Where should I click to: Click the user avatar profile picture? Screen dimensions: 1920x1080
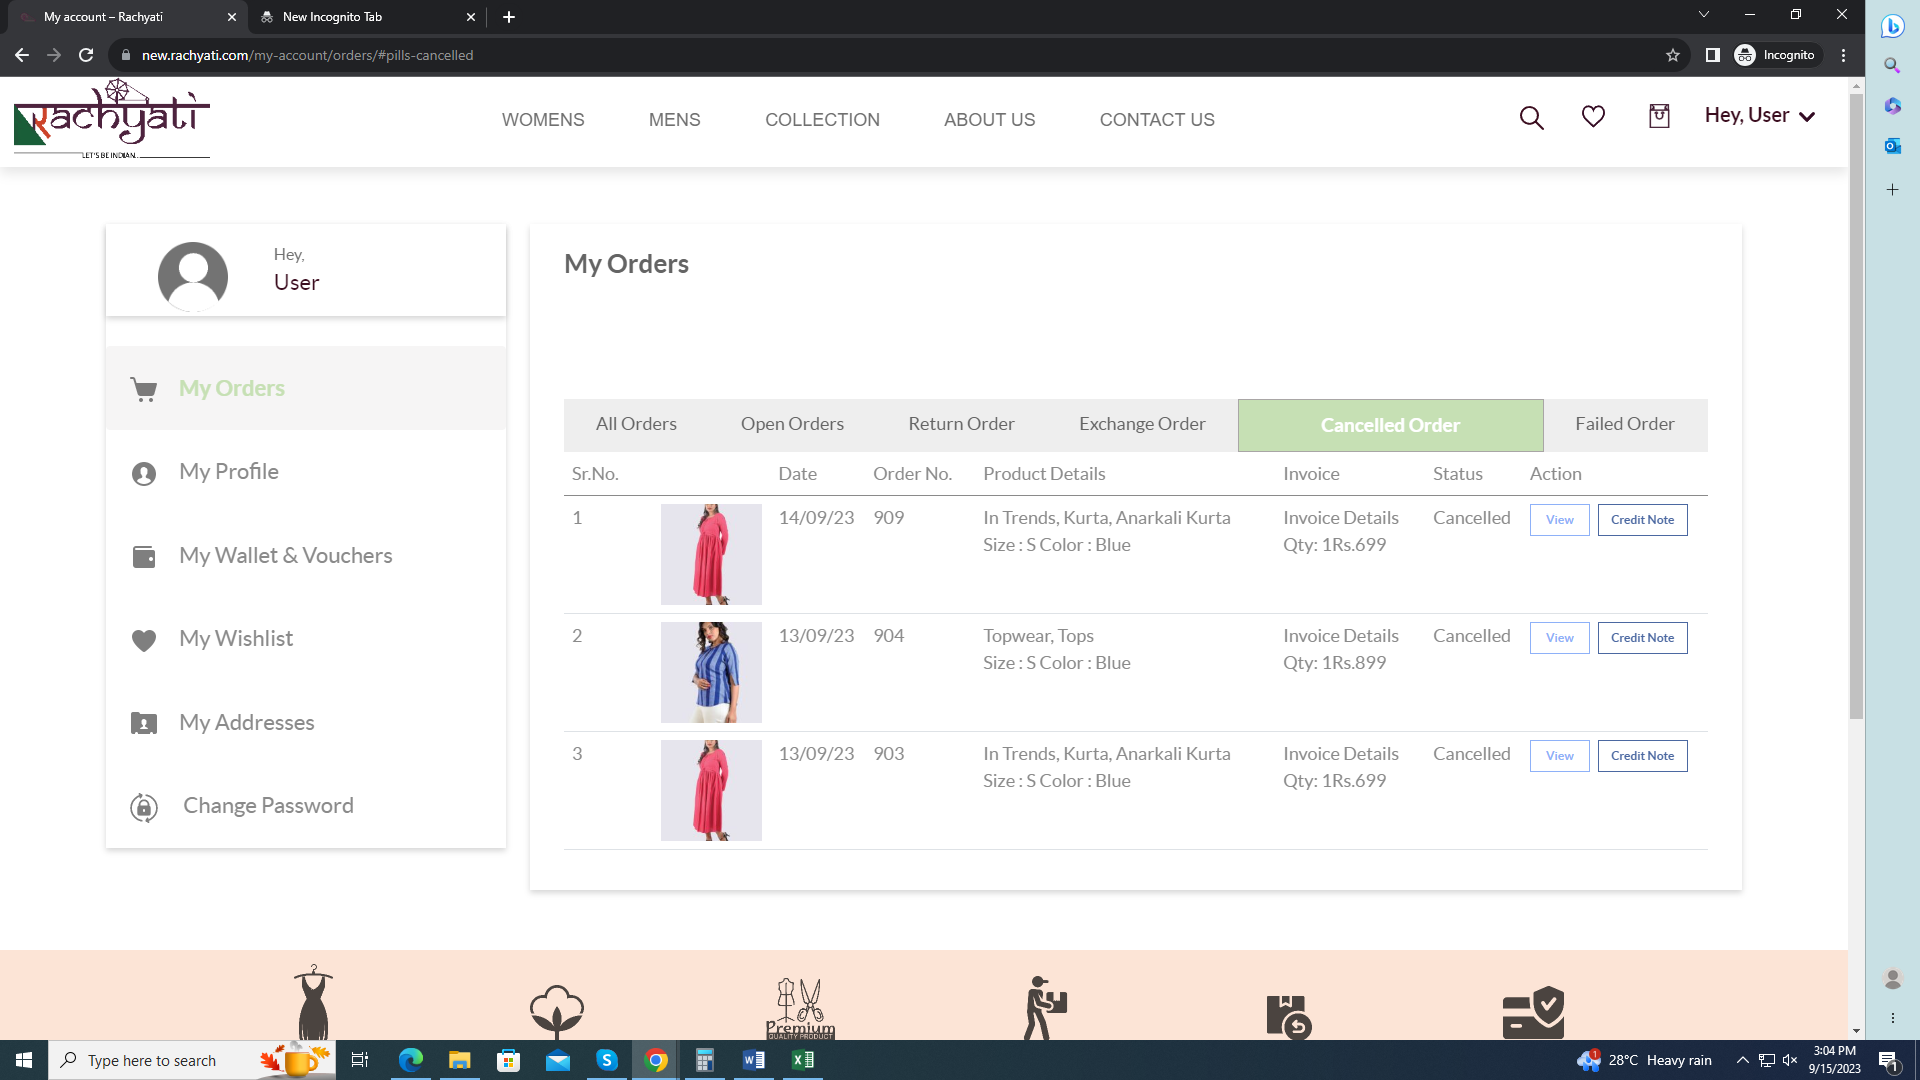click(193, 276)
